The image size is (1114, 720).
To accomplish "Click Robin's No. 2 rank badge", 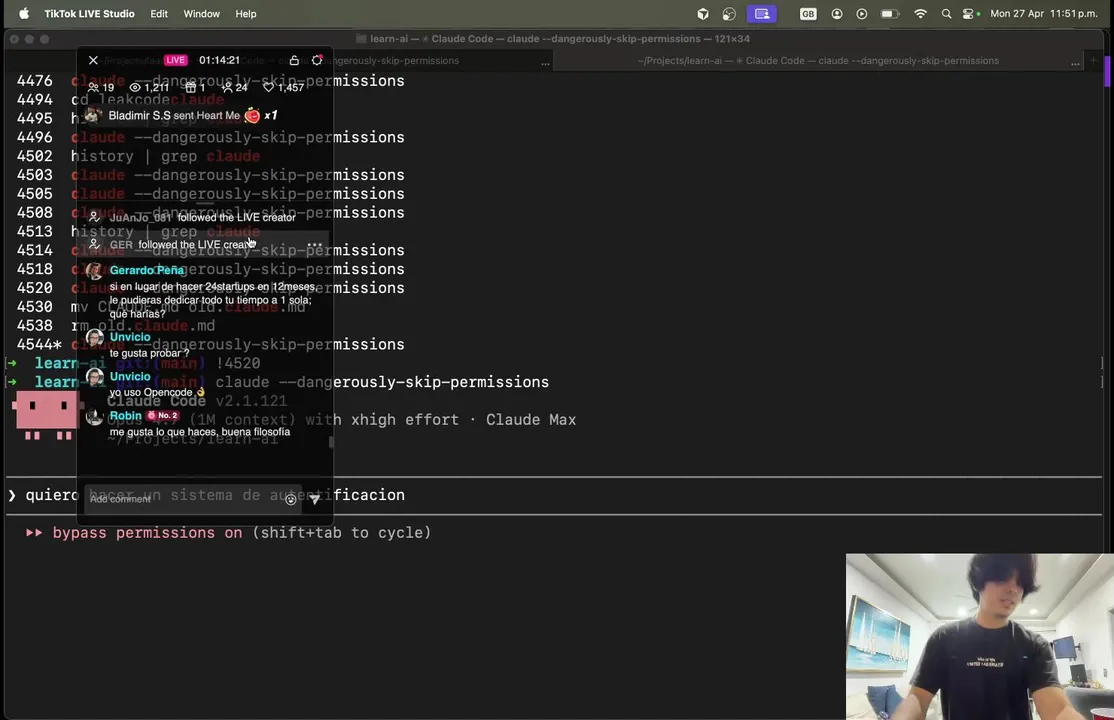I will coord(163,416).
